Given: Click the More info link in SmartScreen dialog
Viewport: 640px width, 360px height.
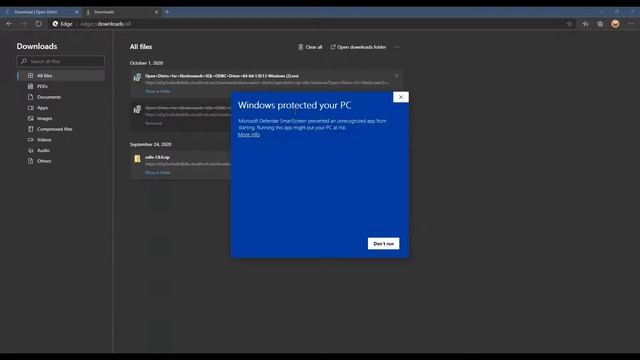Looking at the screenshot, I should 249,135.
